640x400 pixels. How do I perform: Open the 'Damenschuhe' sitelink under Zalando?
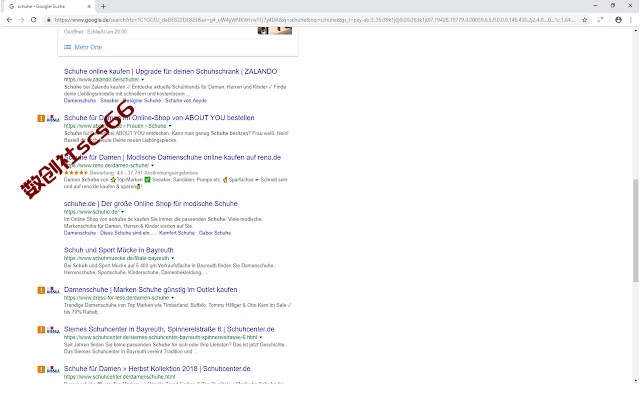click(80, 100)
